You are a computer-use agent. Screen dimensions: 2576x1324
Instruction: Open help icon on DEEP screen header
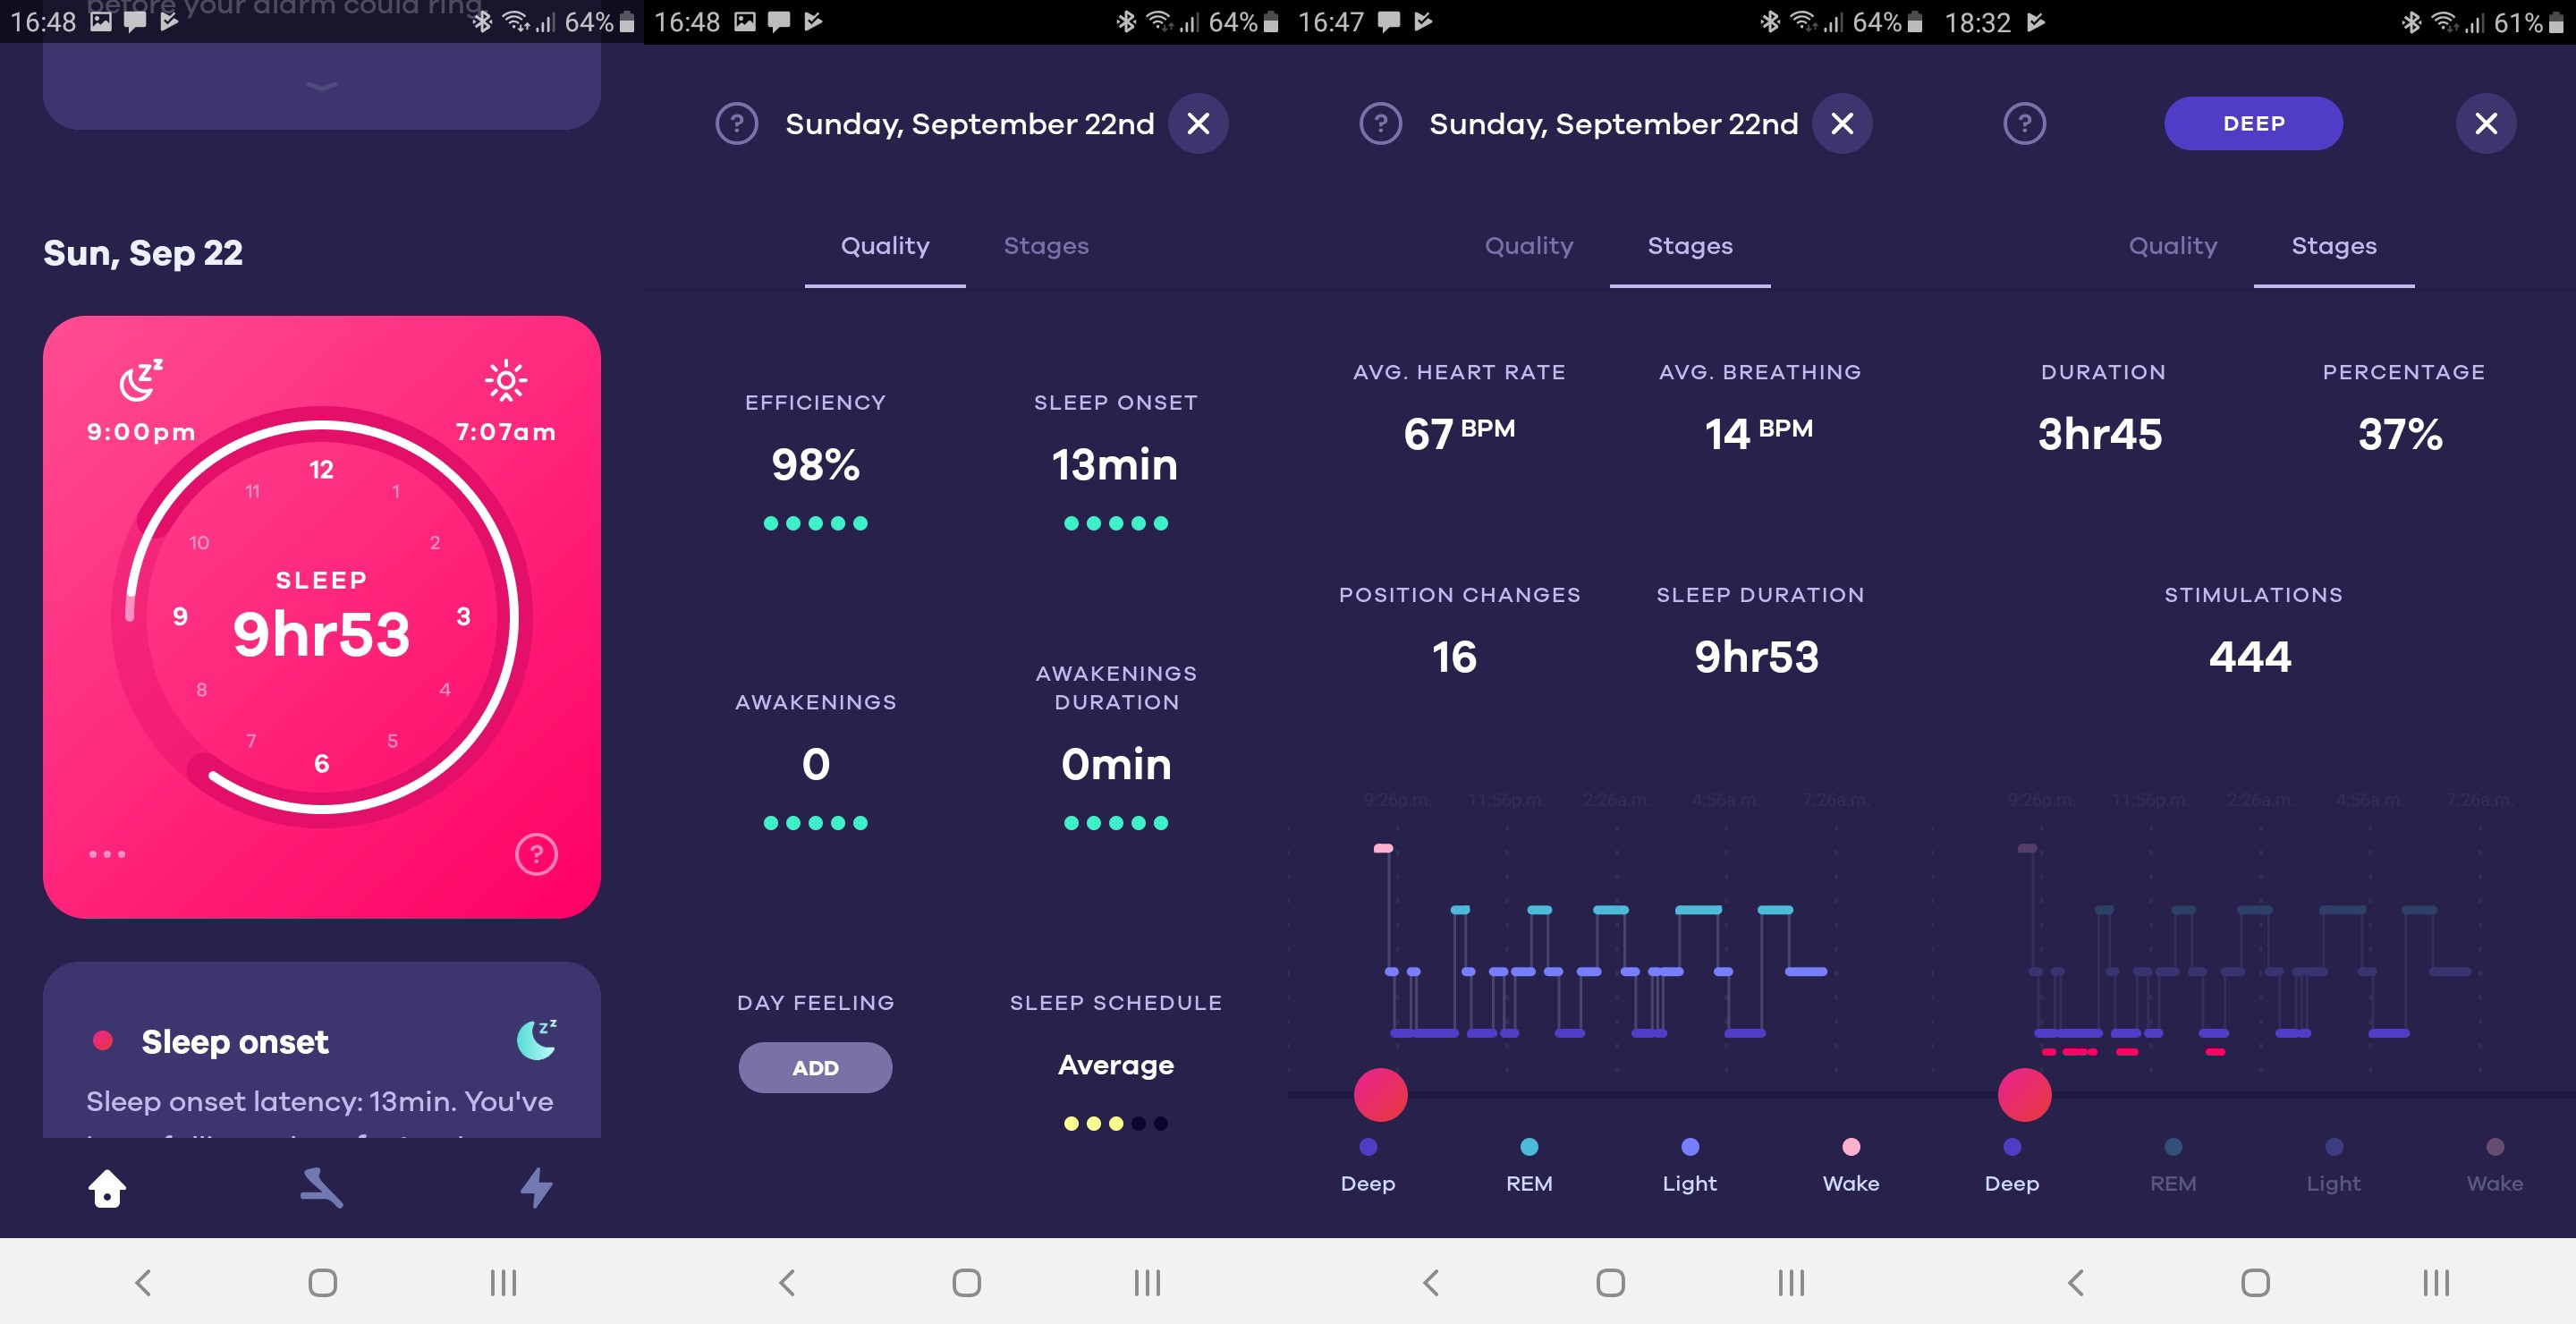(x=2025, y=124)
